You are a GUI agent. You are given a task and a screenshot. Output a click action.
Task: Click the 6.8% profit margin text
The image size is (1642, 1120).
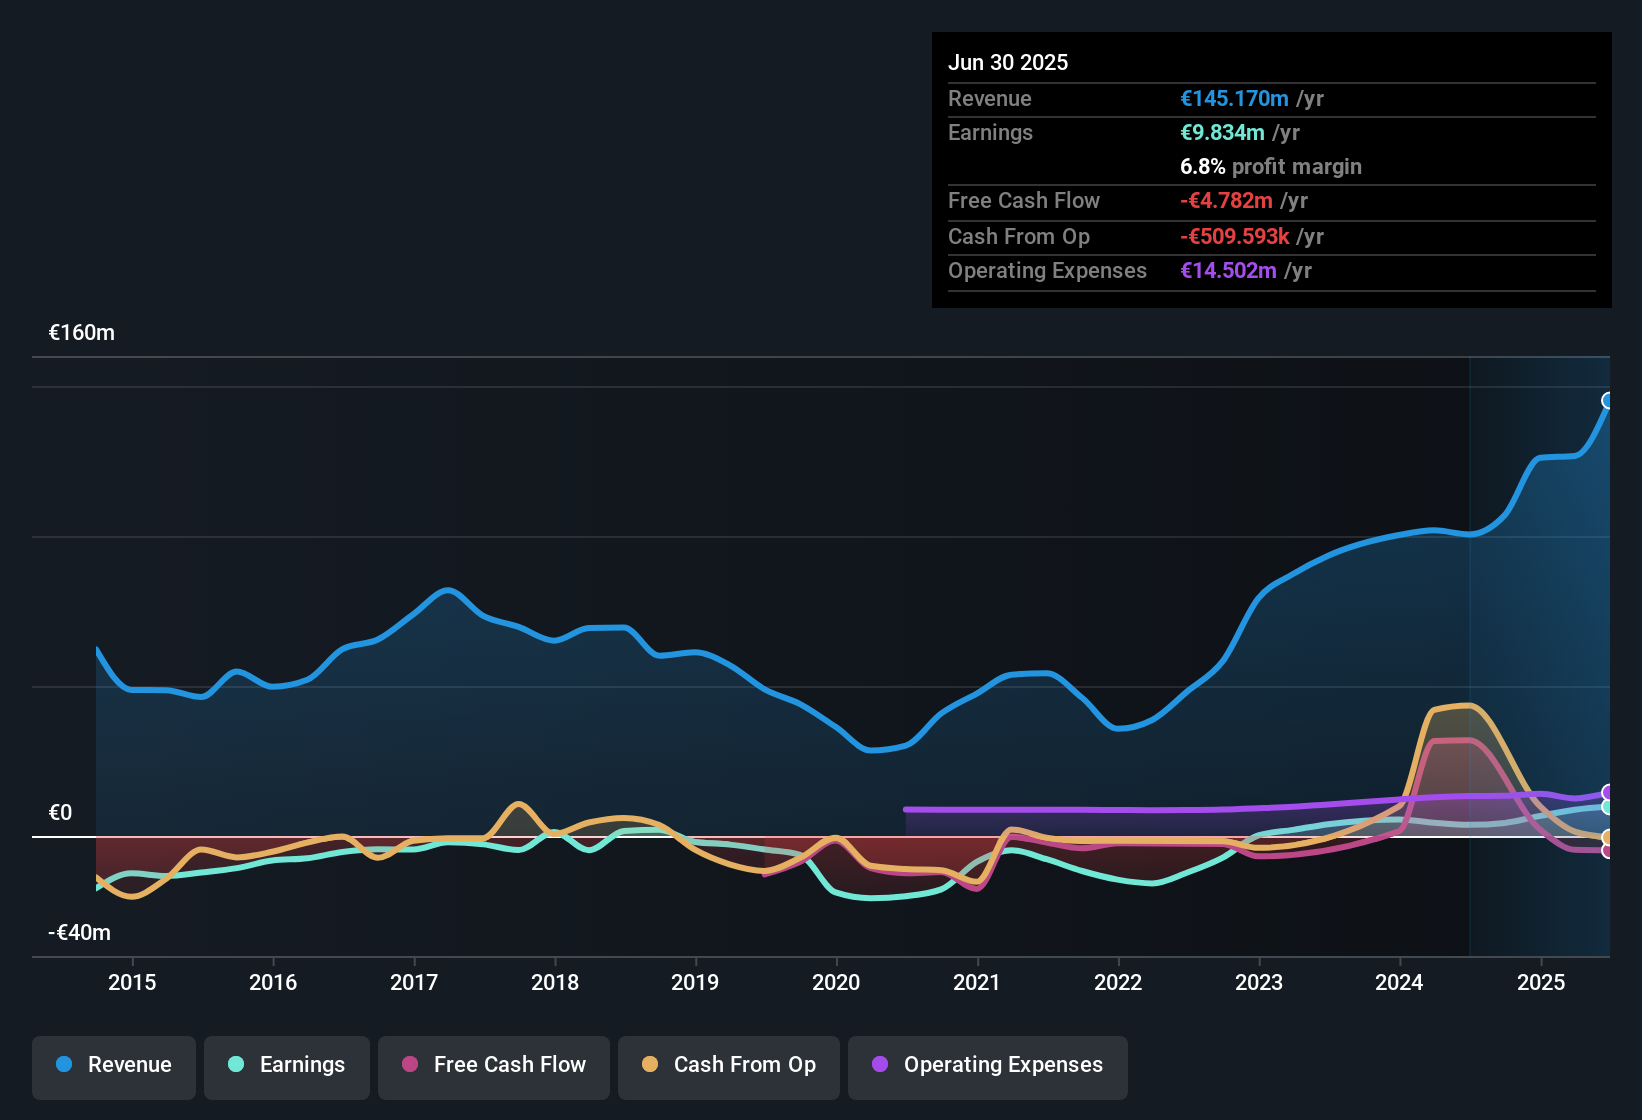pyautogui.click(x=1270, y=167)
